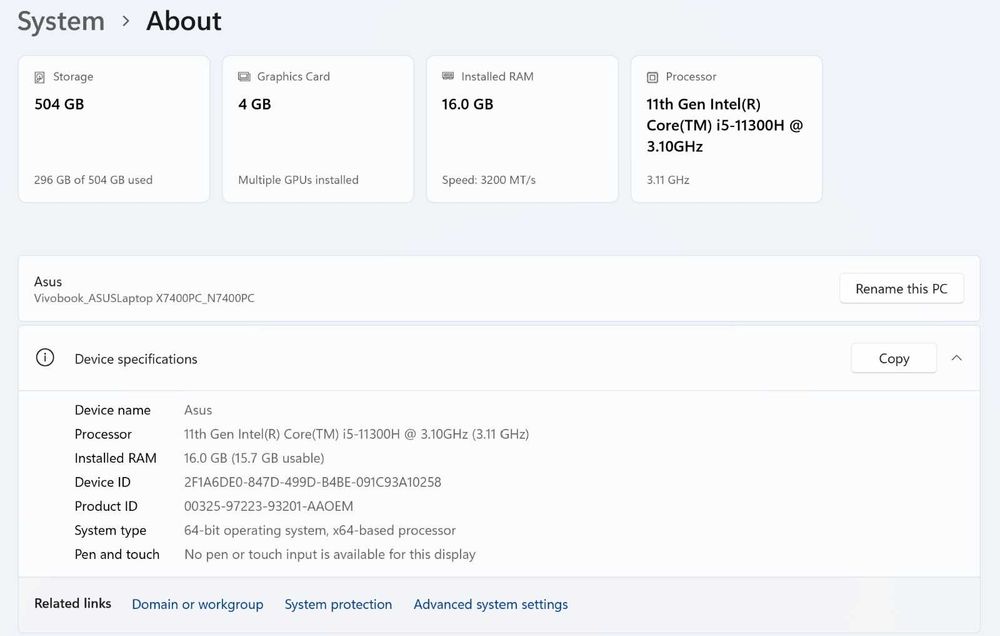Open the Graphics Card 4 GB card
The image size is (1000, 636).
pos(318,130)
